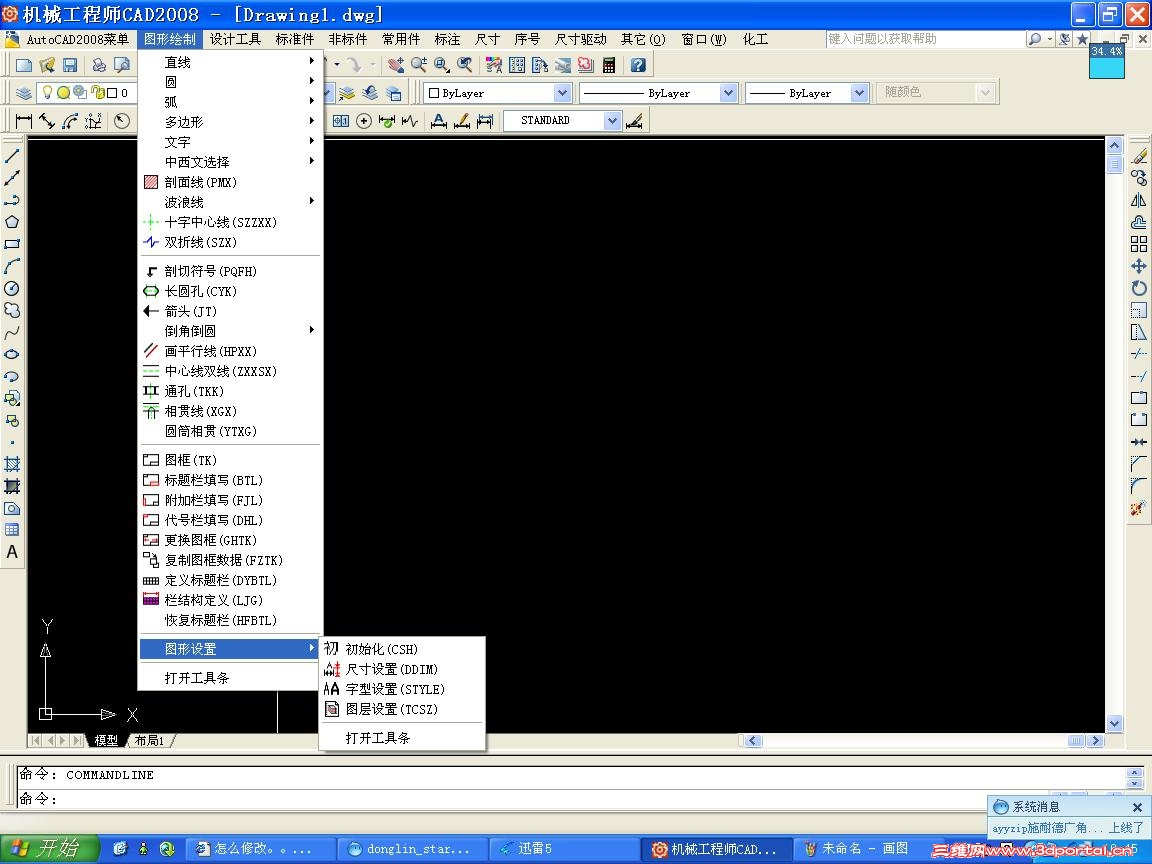Click 打开工具条 in the submenu
The height and width of the screenshot is (864, 1152).
(403, 738)
